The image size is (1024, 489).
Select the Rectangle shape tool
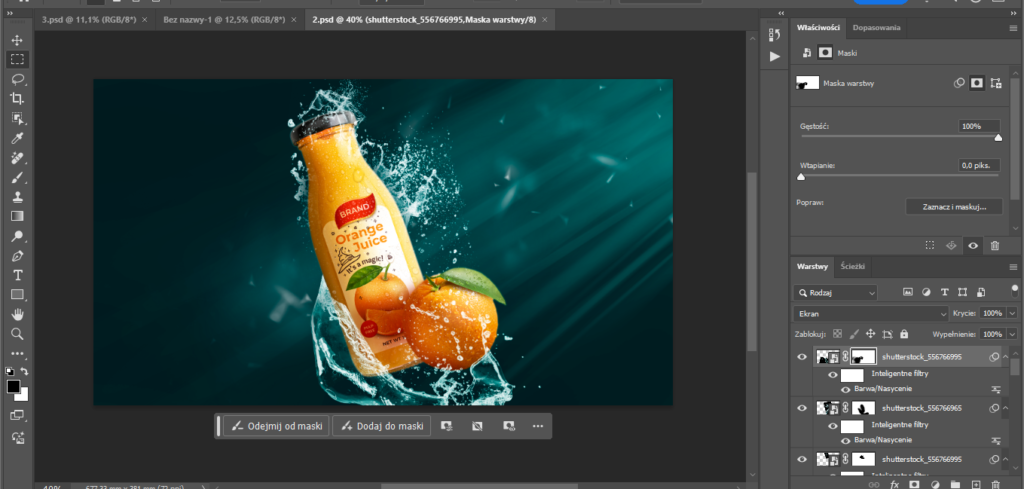pyautogui.click(x=17, y=294)
